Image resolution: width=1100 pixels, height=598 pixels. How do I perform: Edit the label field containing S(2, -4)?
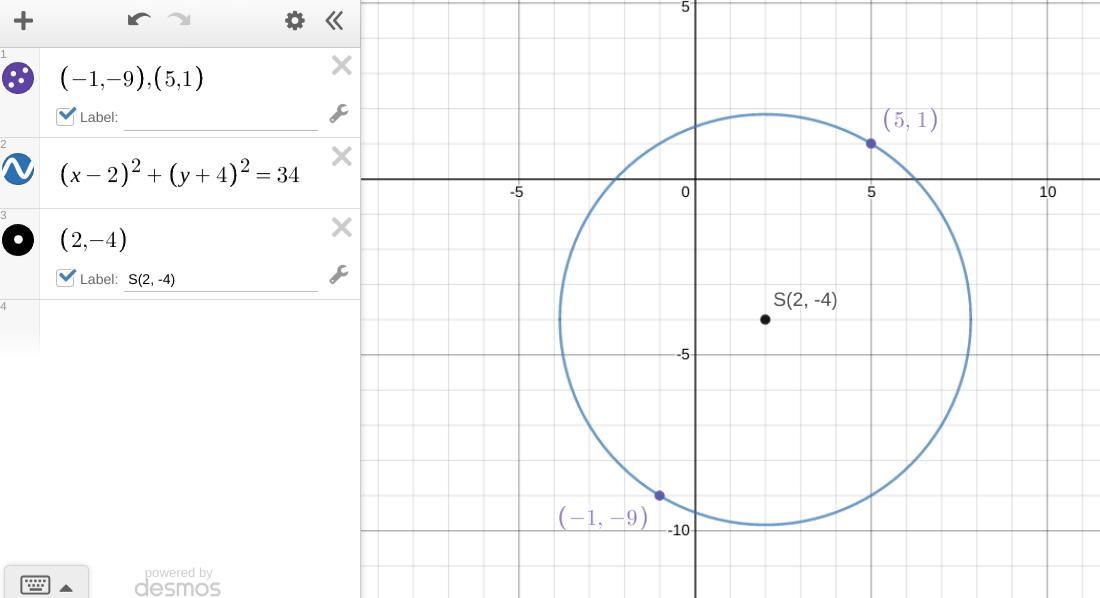[x=221, y=279]
